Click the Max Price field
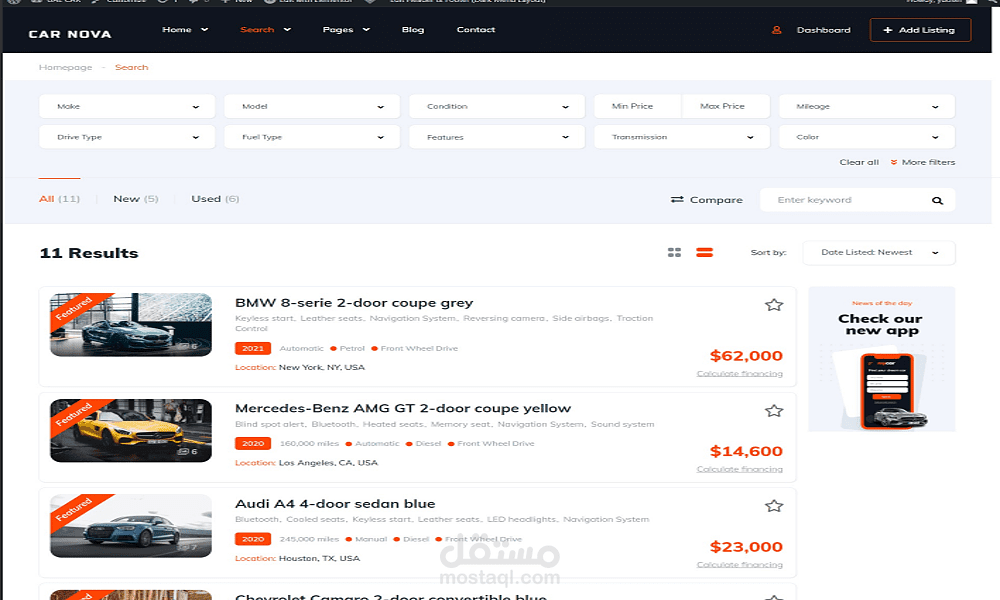Viewport: 1000px width, 600px height. pyautogui.click(x=726, y=106)
